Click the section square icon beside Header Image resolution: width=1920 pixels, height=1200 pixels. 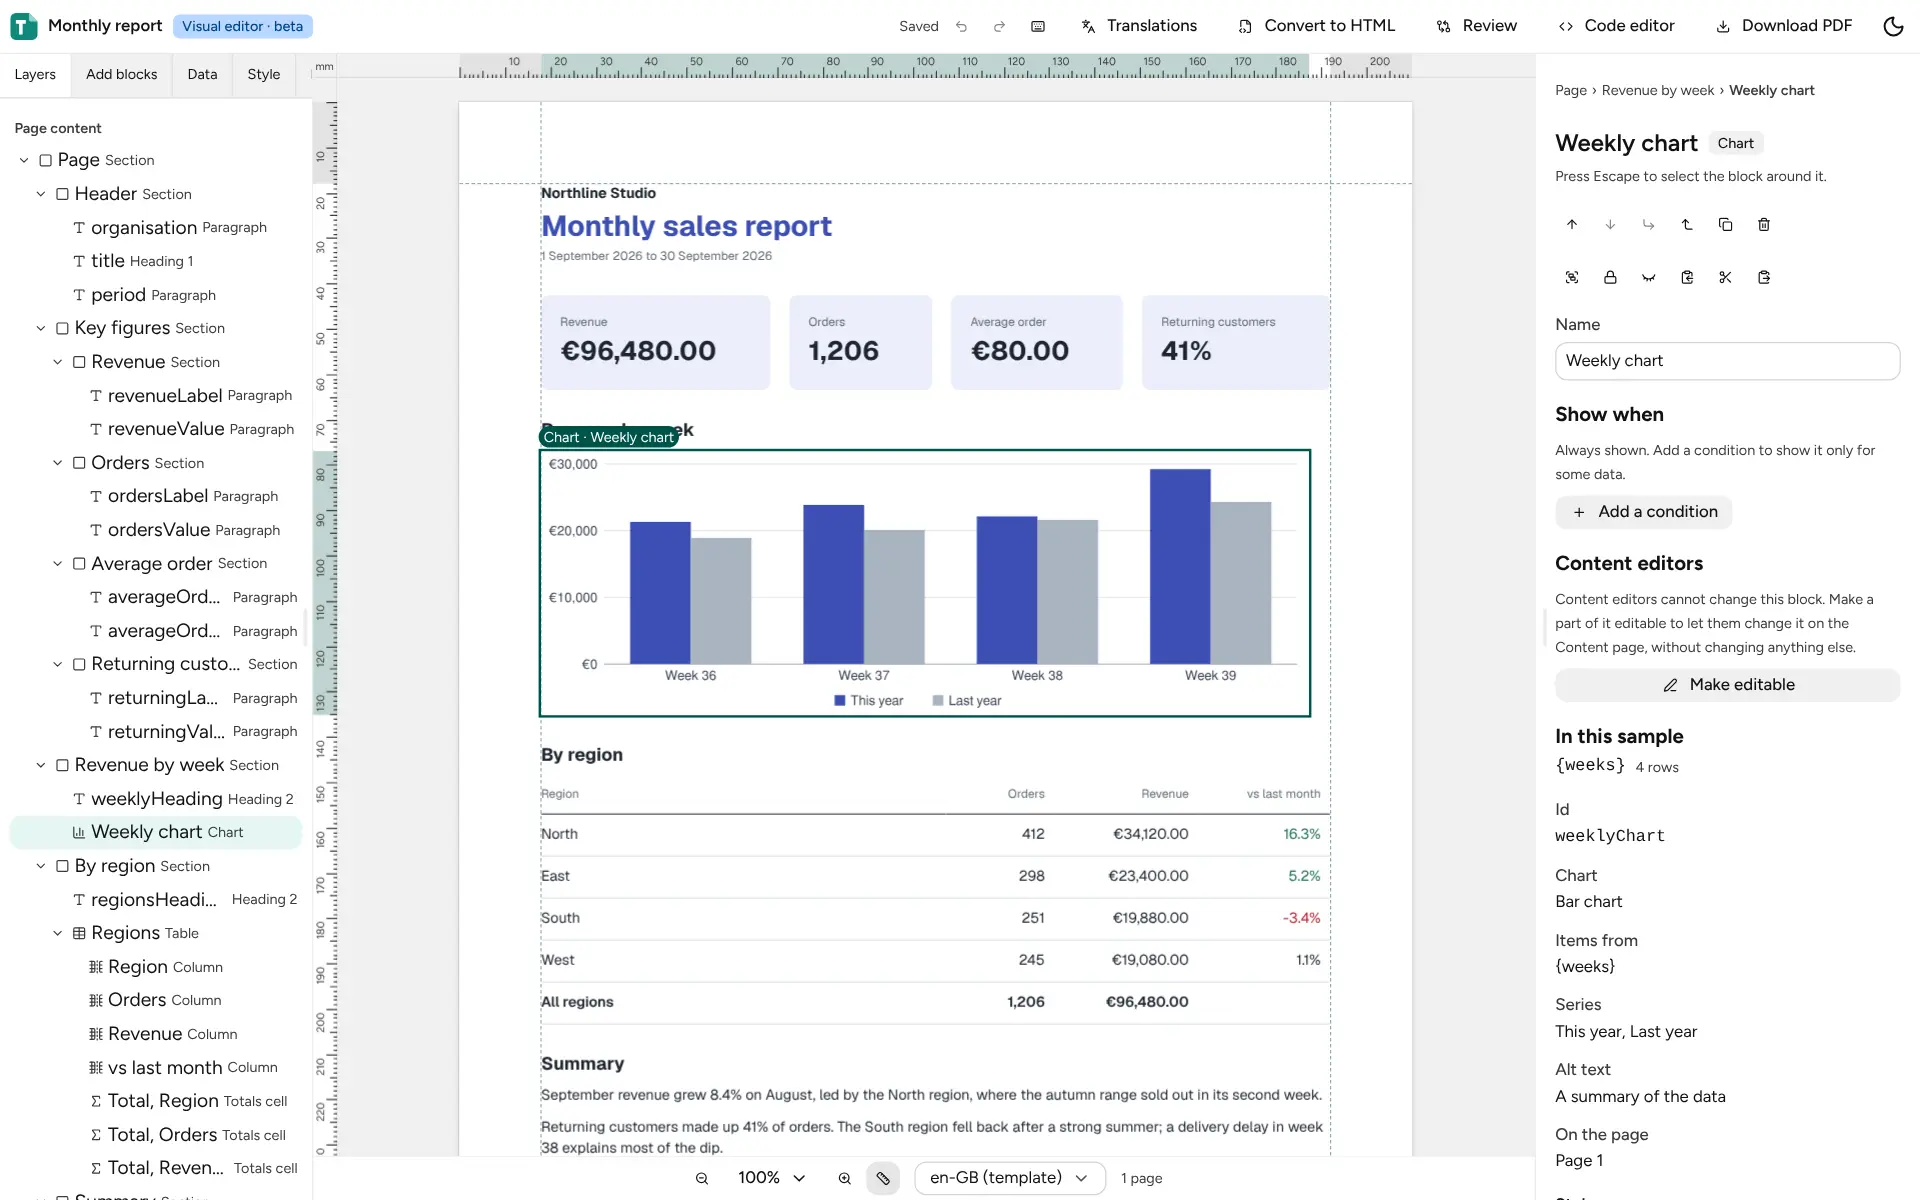[62, 194]
